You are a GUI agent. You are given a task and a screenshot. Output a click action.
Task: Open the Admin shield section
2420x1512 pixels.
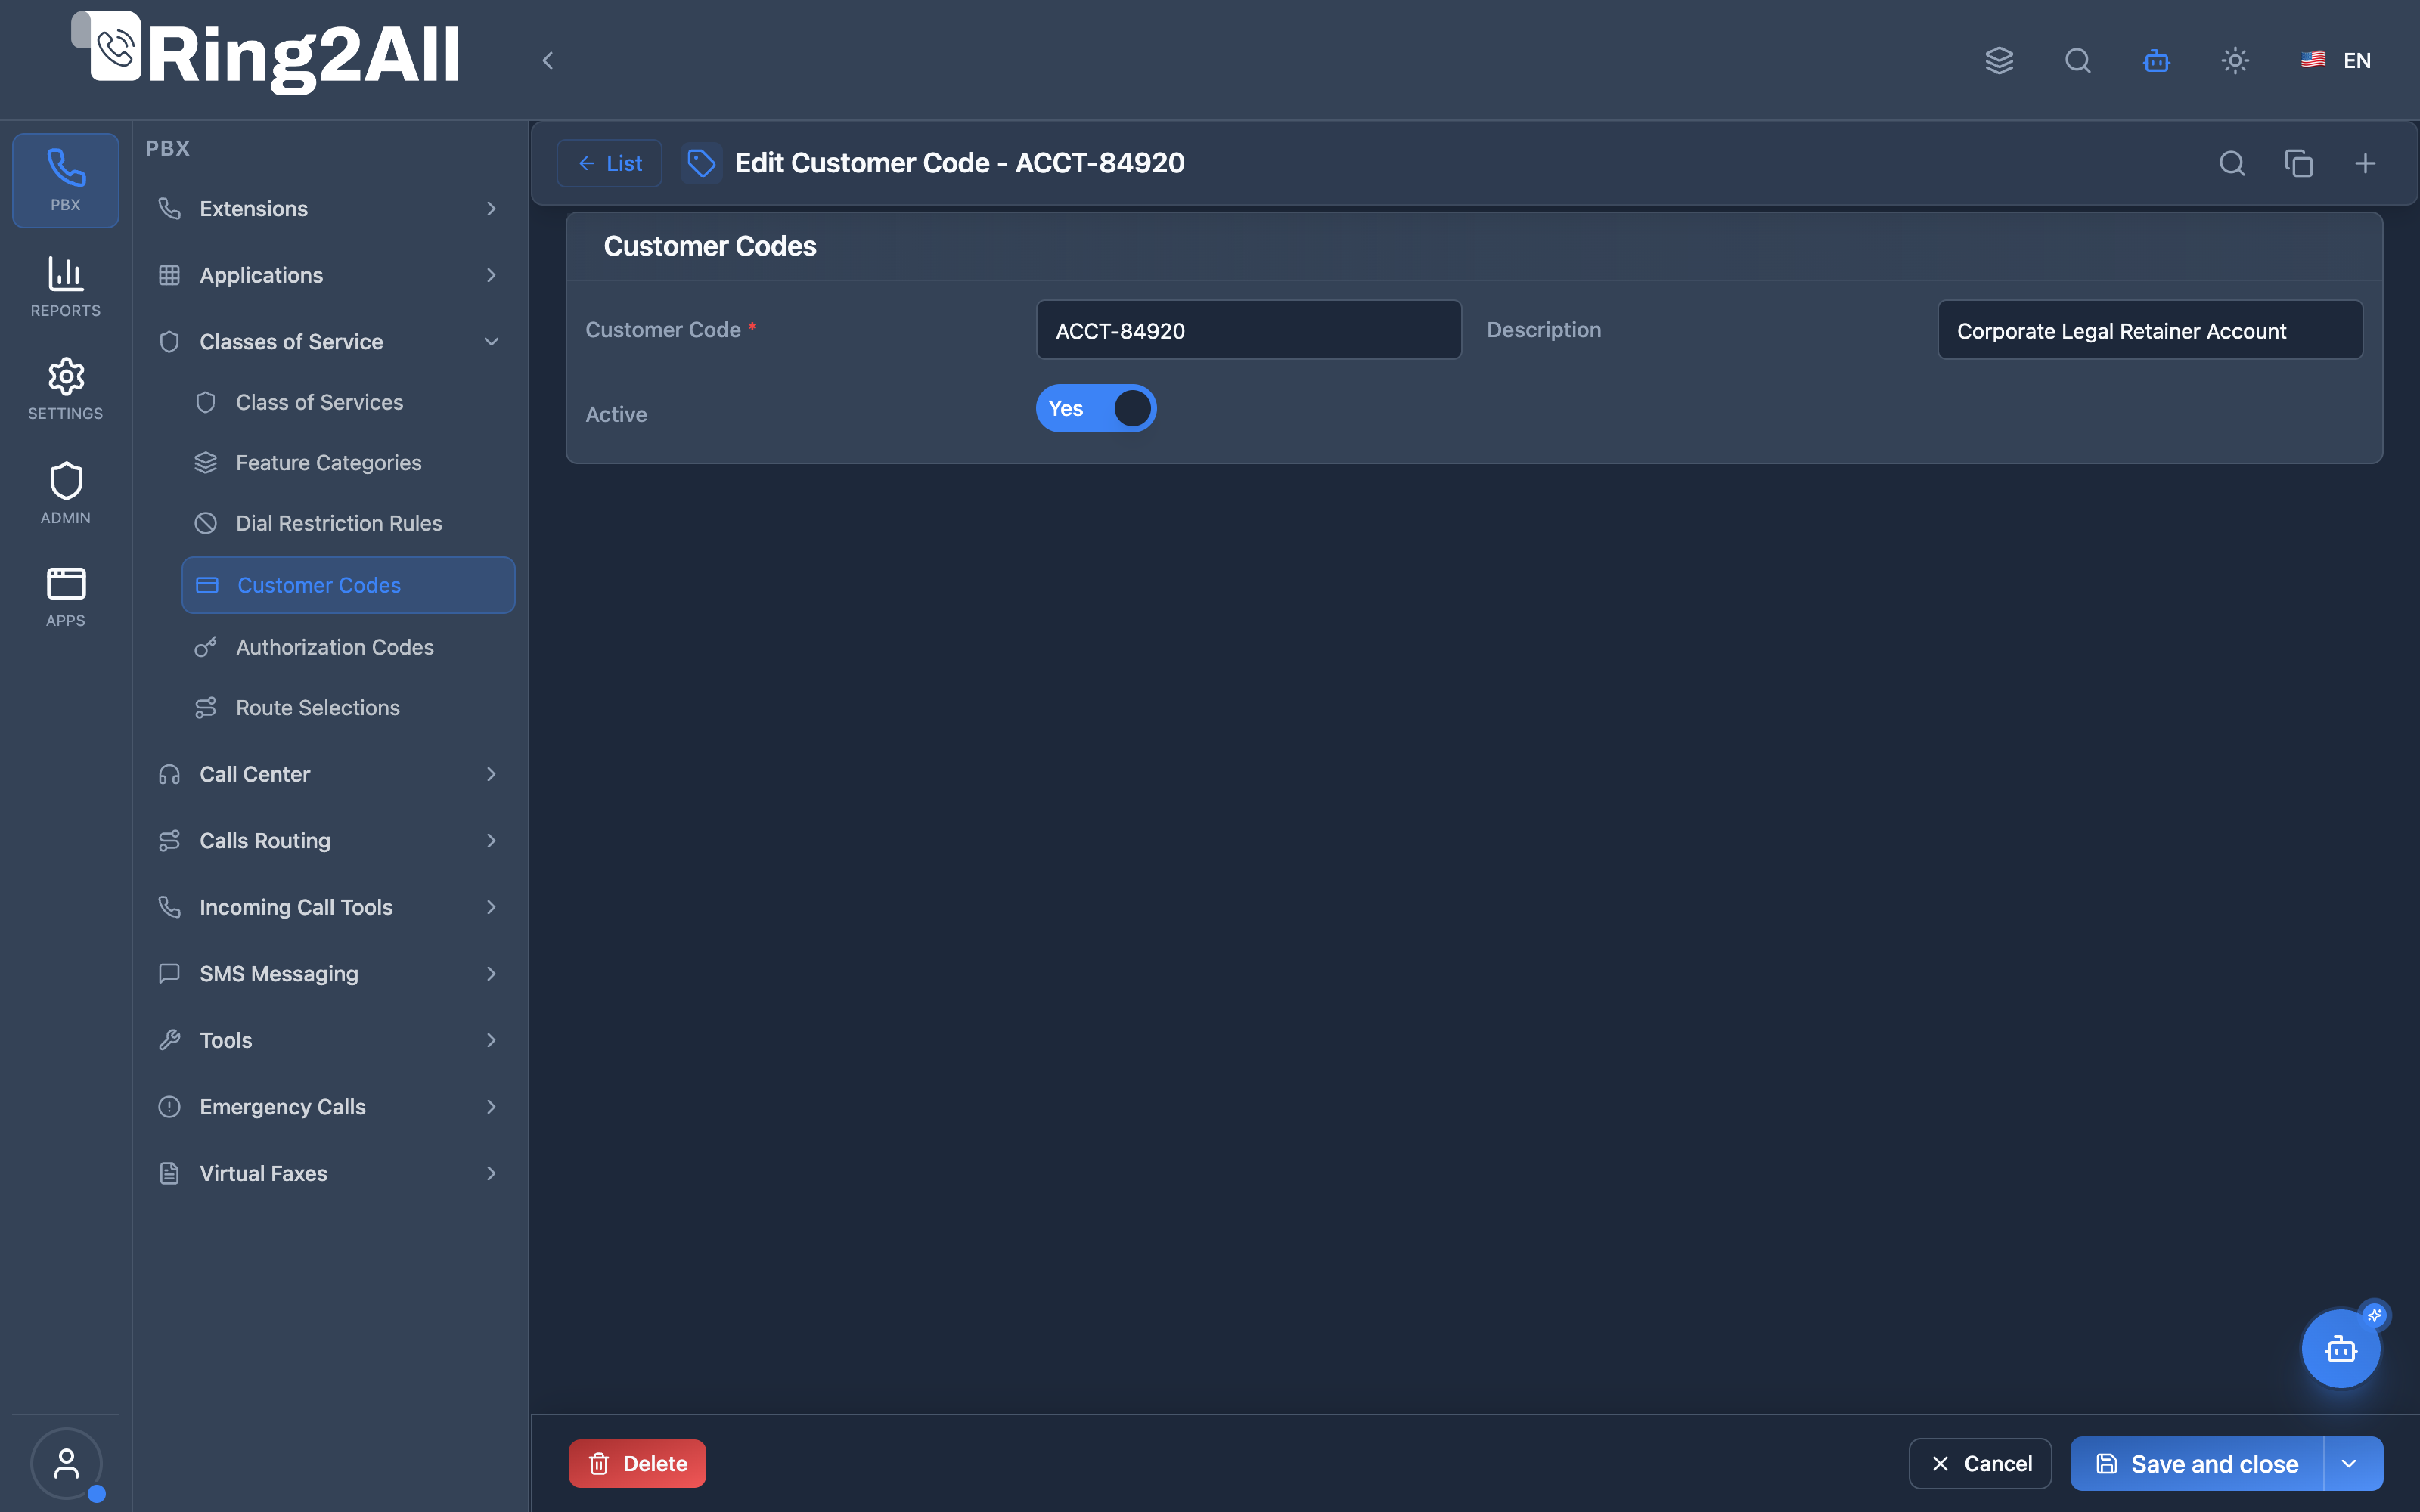tap(66, 493)
